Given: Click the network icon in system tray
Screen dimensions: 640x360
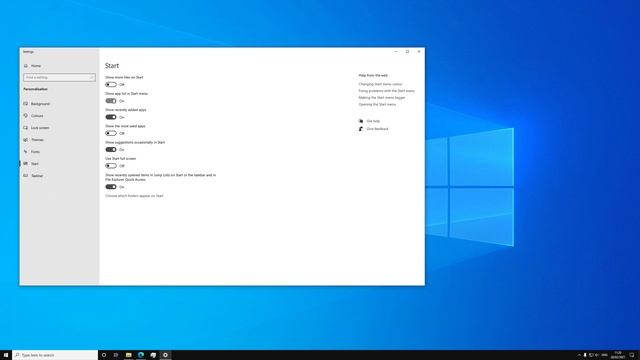Looking at the screenshot, I should (591, 355).
